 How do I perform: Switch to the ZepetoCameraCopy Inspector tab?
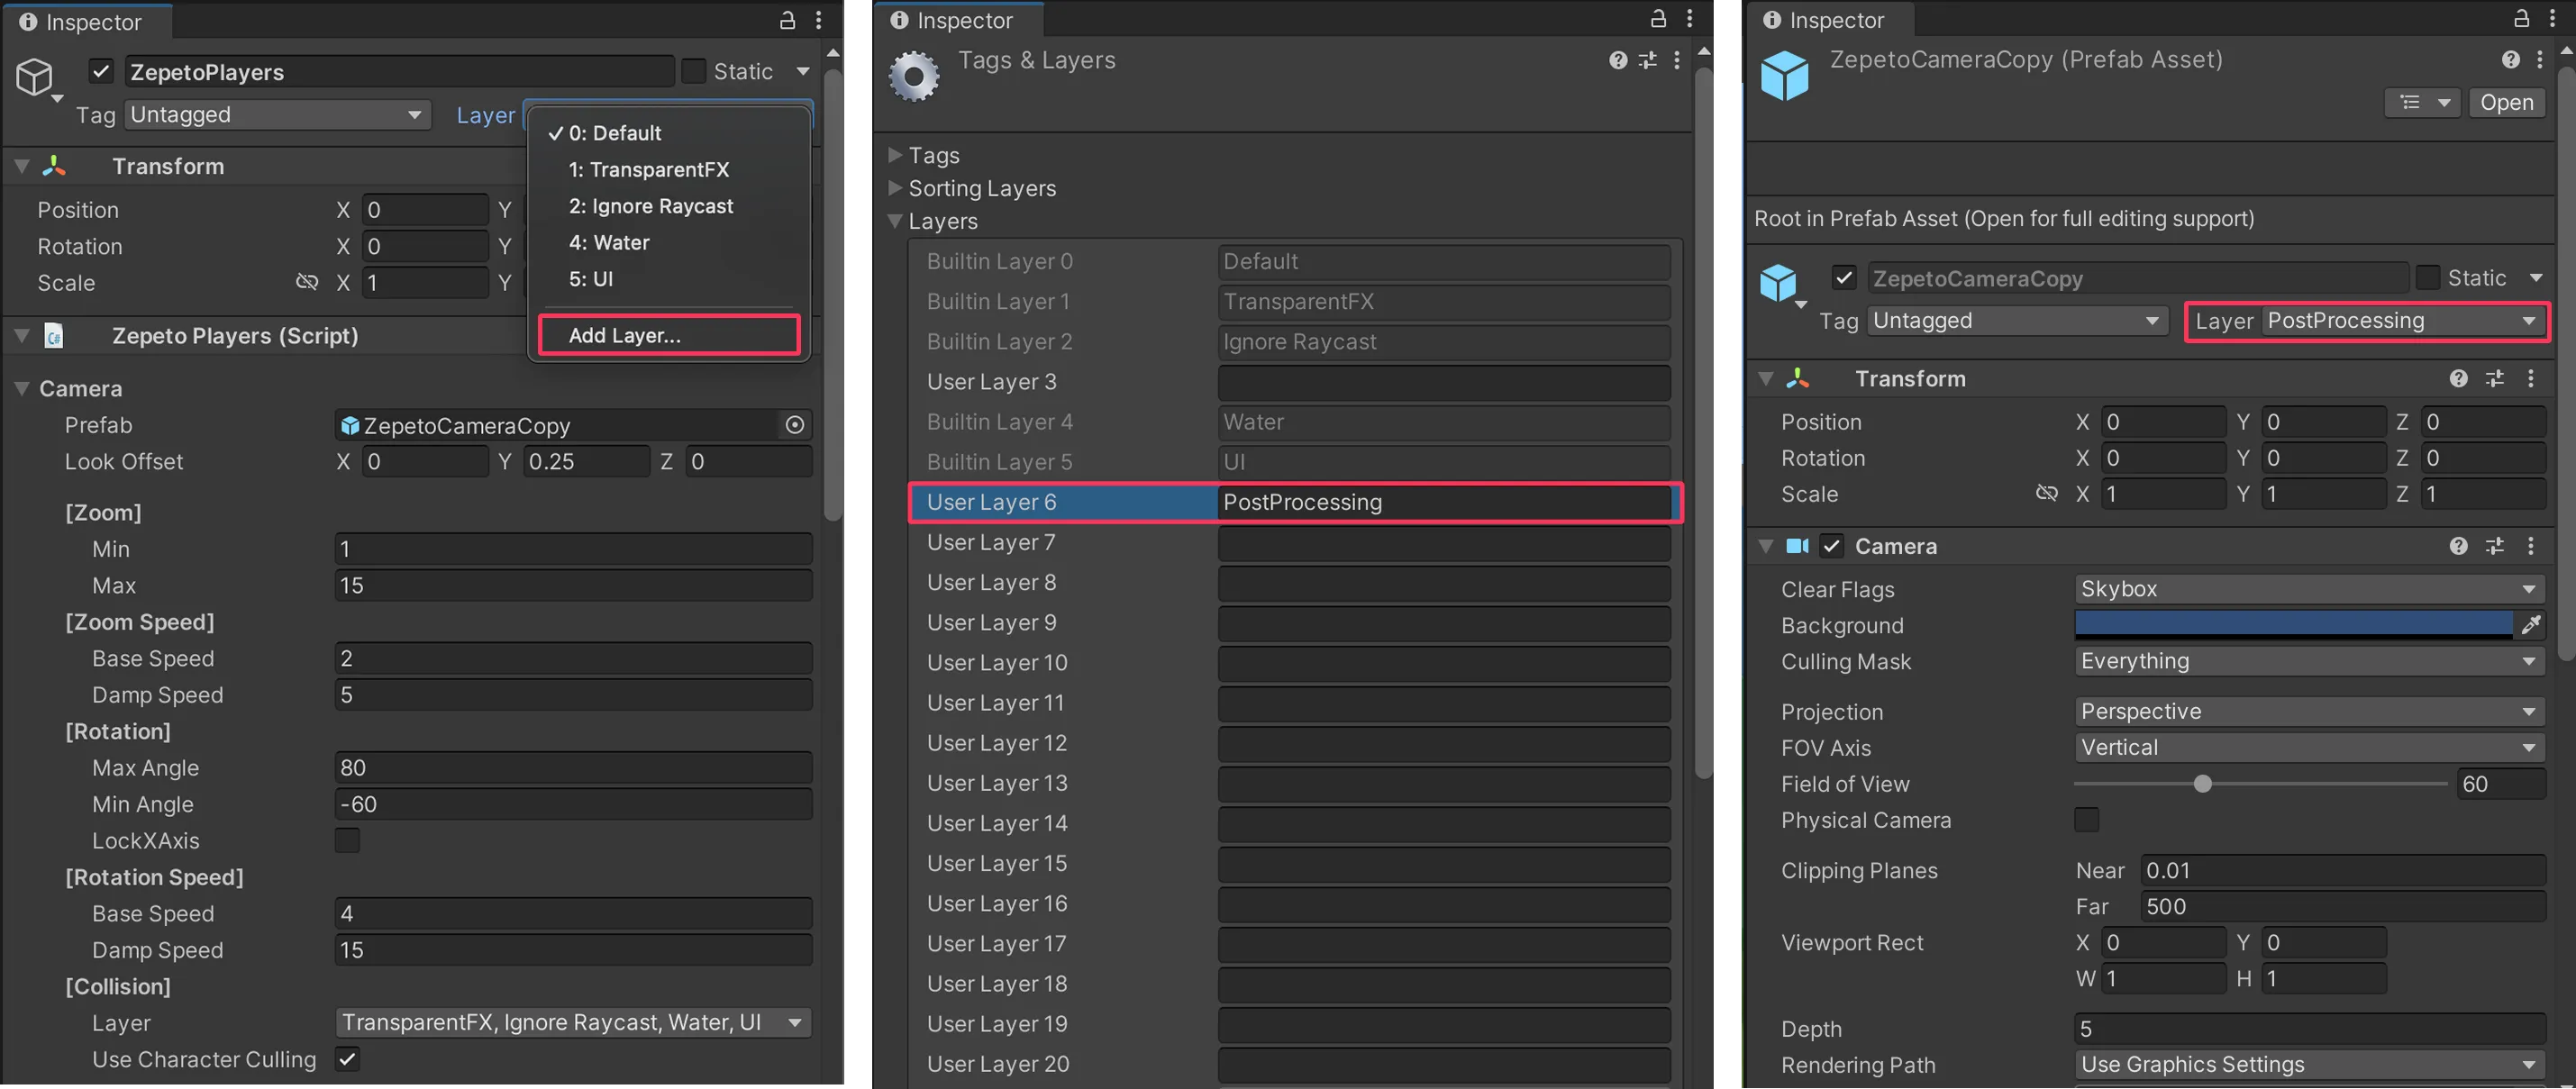pos(1830,20)
